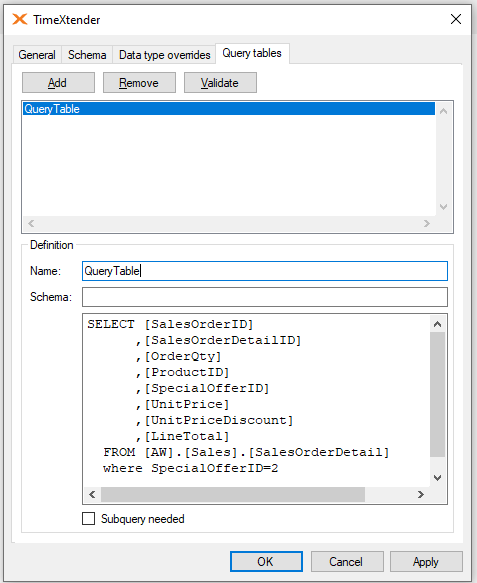Click the list's scroll down arrow
The height and width of the screenshot is (583, 477).
[x=443, y=207]
